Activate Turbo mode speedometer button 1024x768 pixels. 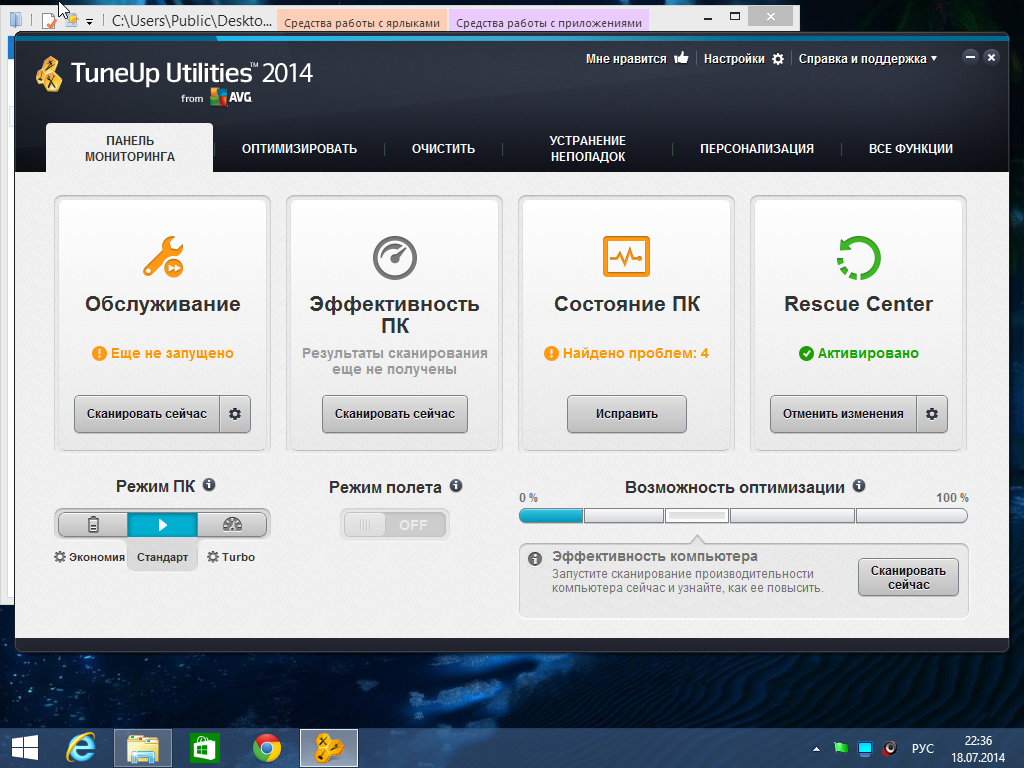pos(232,524)
